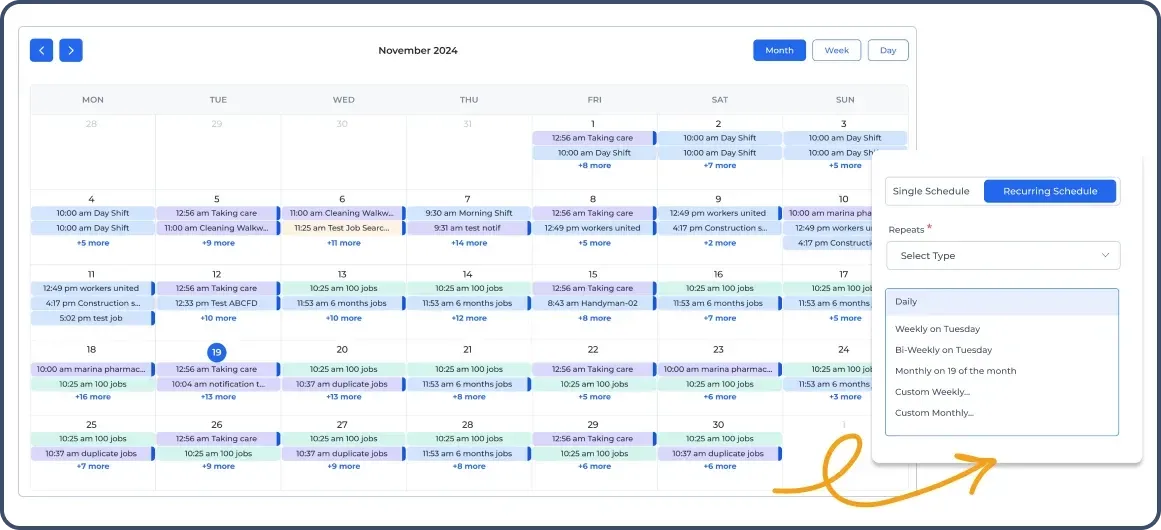Click the Select Type dropdown chevron
The width and height of the screenshot is (1161, 530).
pos(1105,256)
